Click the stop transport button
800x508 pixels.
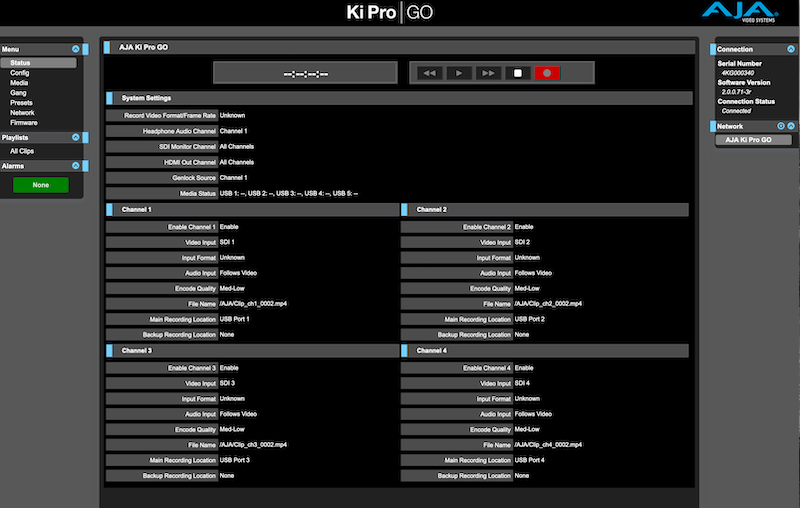click(x=517, y=73)
